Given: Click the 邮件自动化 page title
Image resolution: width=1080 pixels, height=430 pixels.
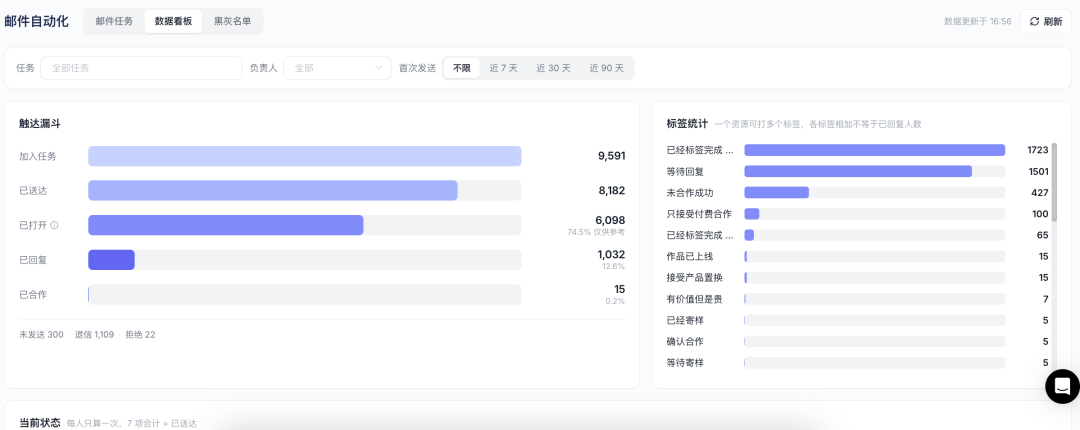Looking at the screenshot, I should [x=37, y=21].
